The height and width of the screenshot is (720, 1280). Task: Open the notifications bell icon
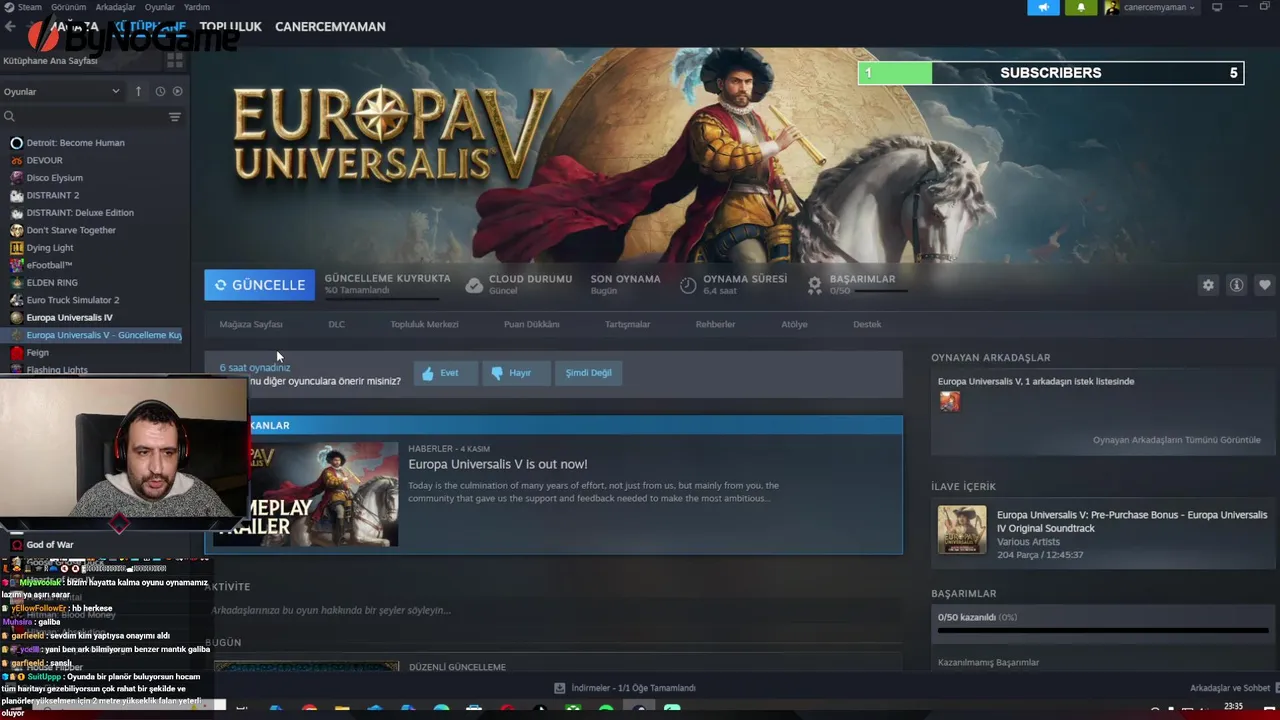1081,7
